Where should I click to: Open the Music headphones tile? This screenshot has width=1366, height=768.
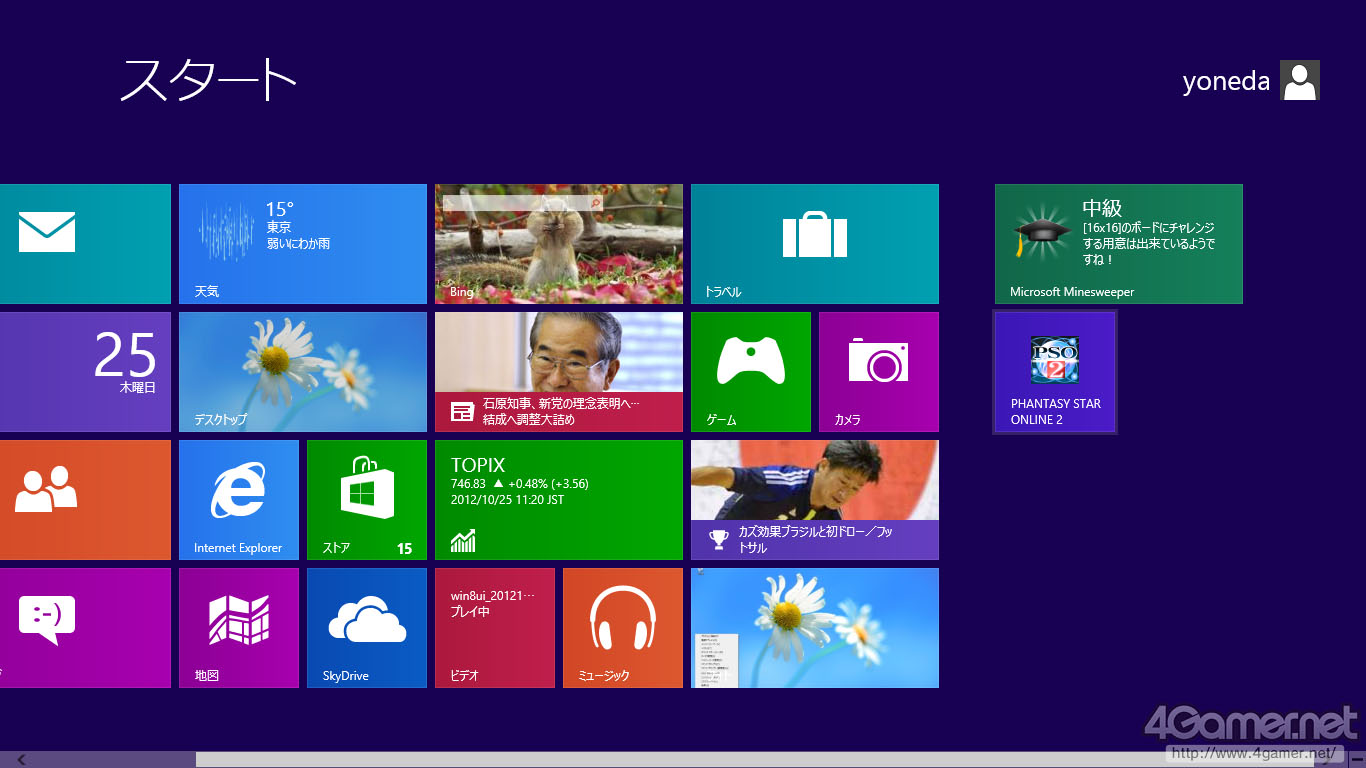pyautogui.click(x=622, y=627)
